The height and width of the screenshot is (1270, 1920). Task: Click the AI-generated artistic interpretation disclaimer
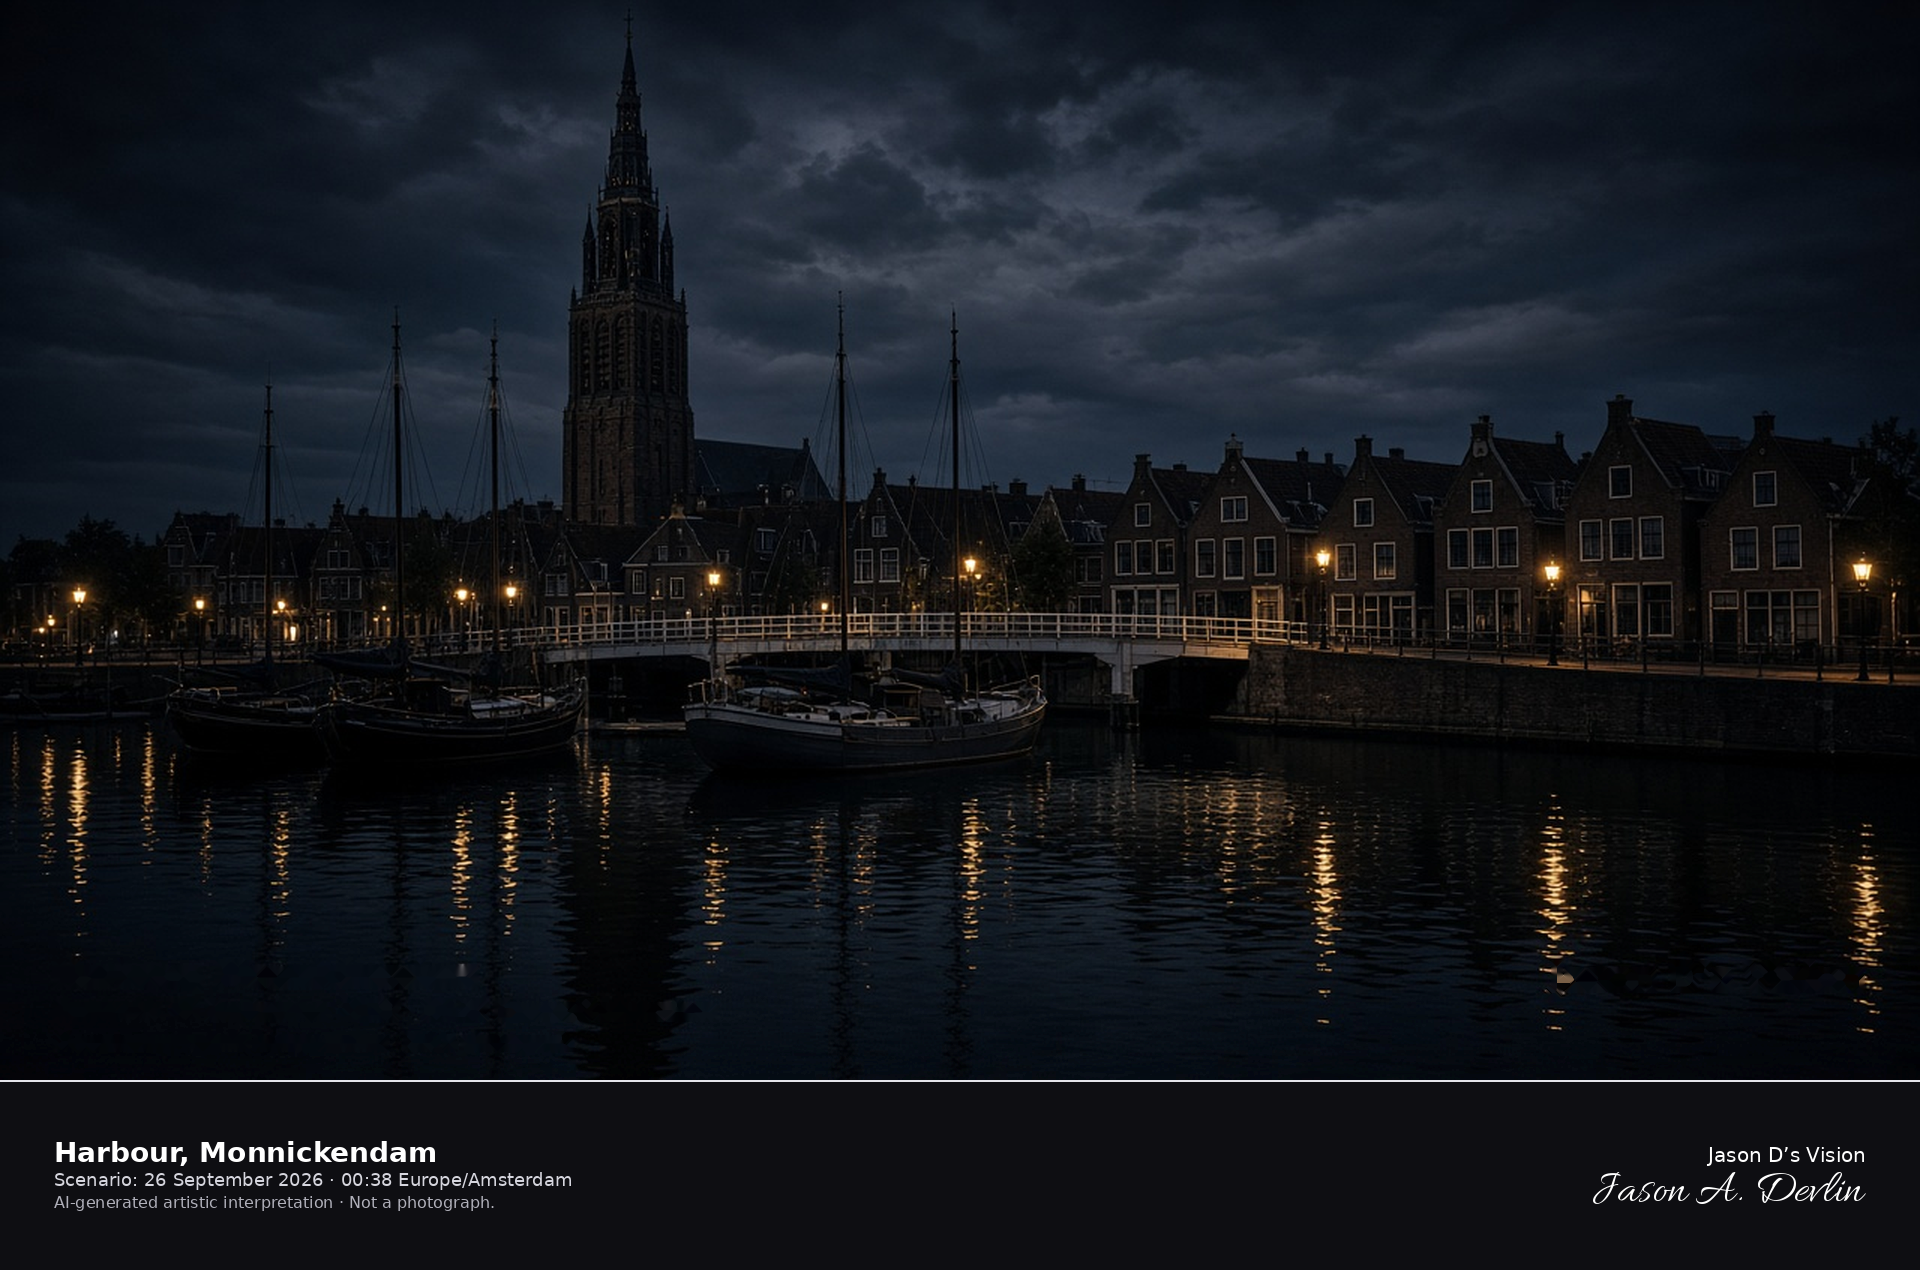[274, 1202]
